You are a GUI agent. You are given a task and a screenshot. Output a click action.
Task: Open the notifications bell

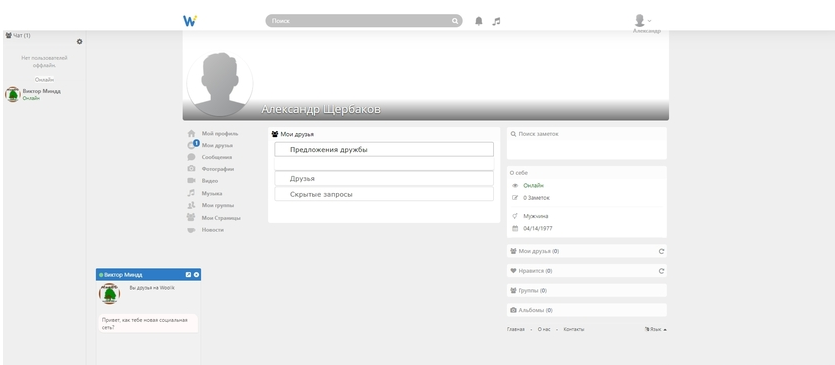click(479, 21)
